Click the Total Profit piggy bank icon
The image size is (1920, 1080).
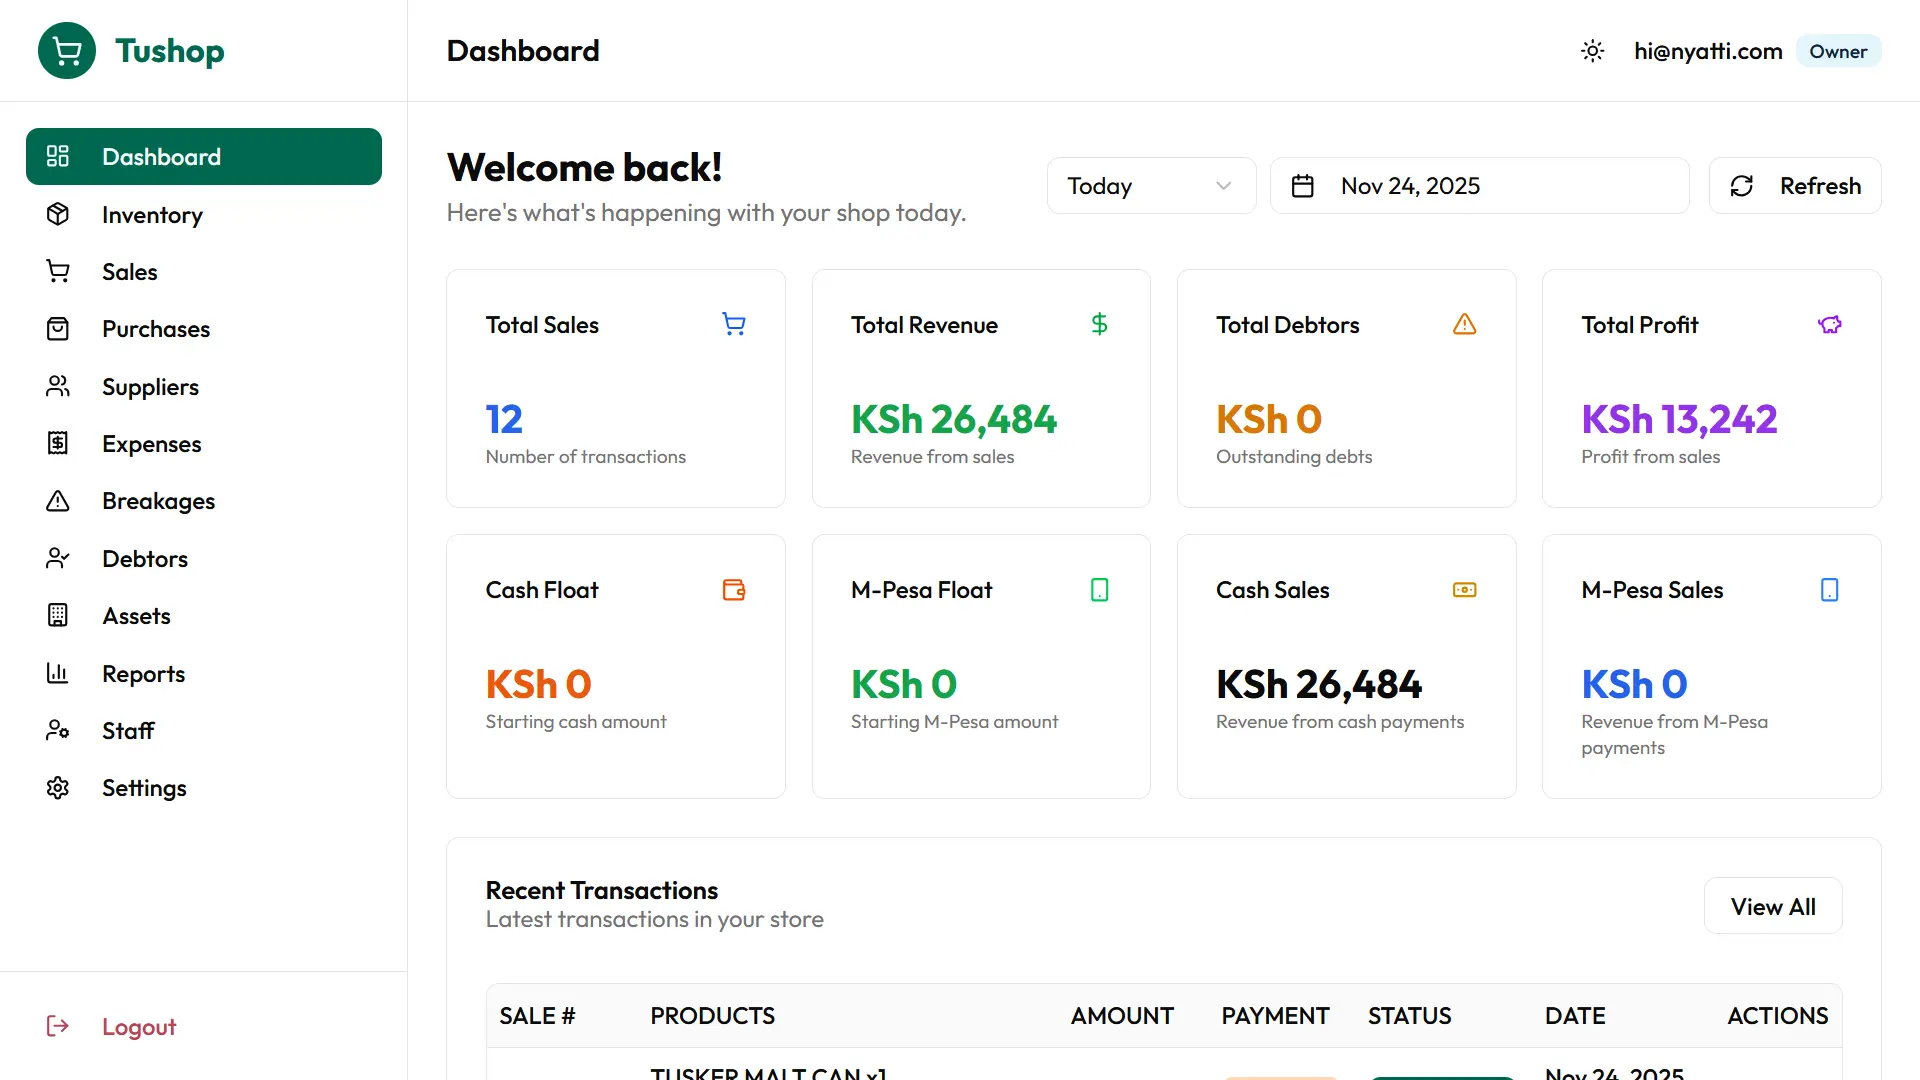click(x=1829, y=325)
